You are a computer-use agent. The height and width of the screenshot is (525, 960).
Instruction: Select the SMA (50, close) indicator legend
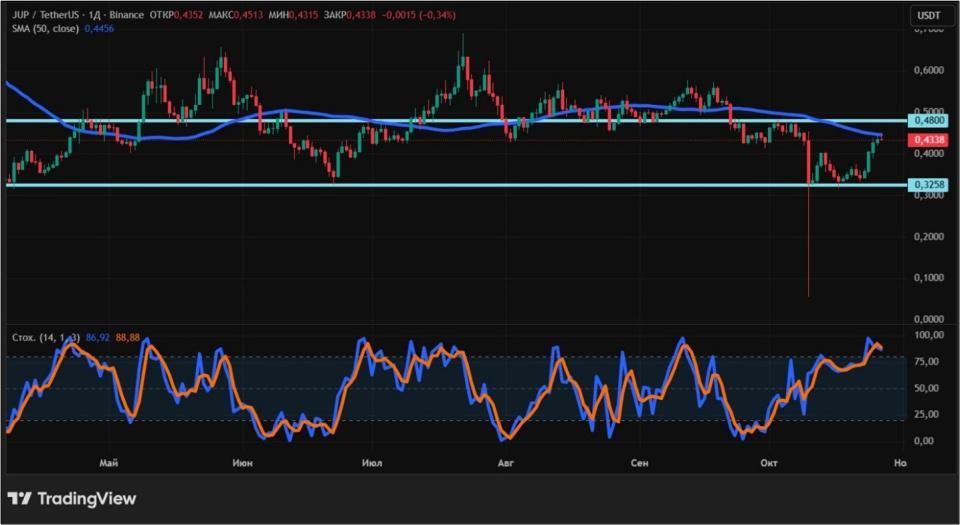click(x=43, y=30)
